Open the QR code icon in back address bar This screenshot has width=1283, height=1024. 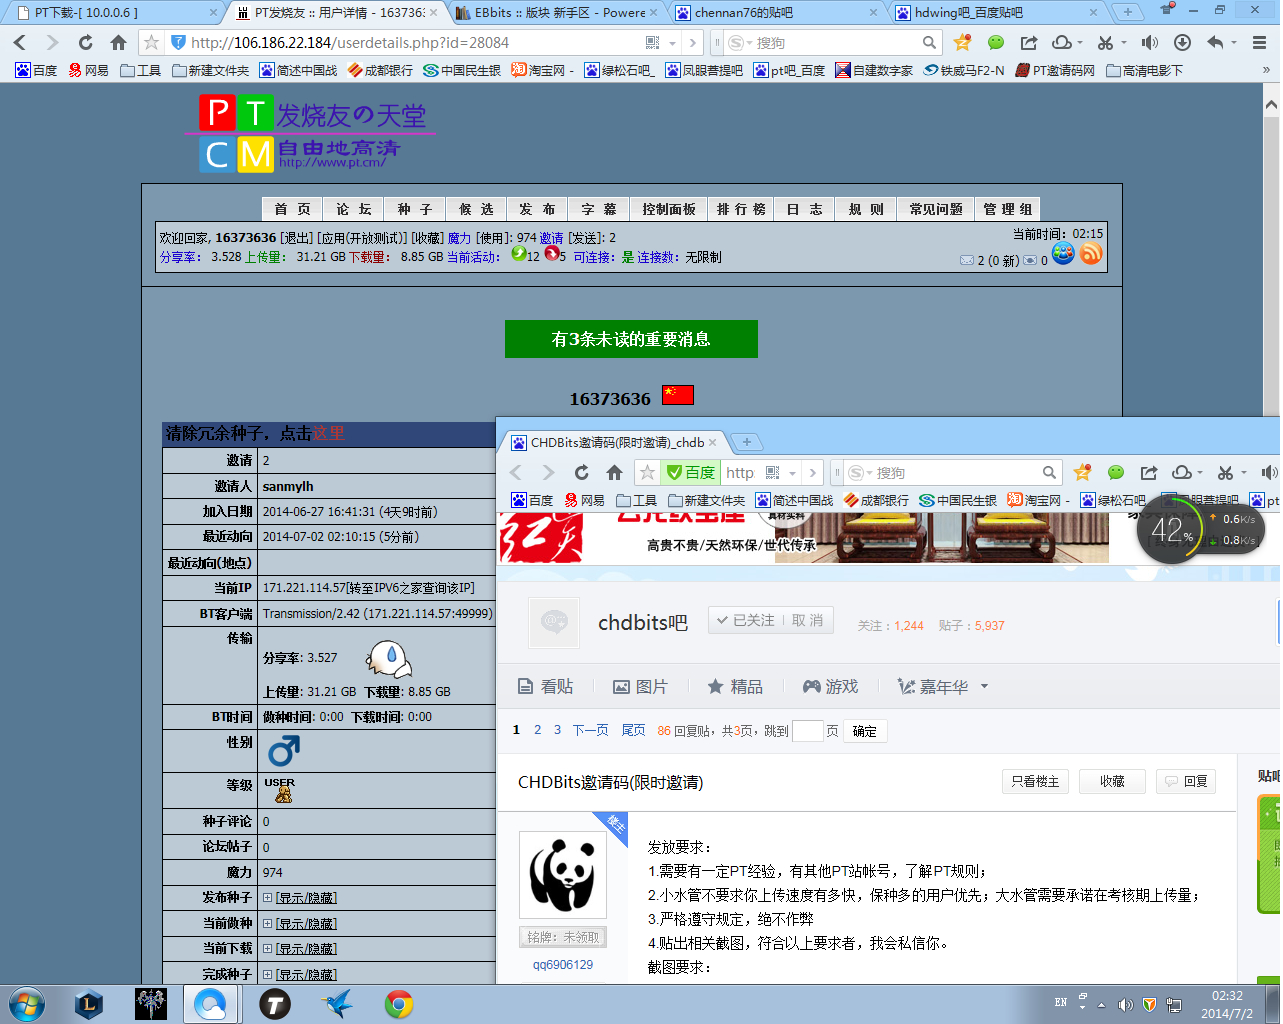pos(653,43)
